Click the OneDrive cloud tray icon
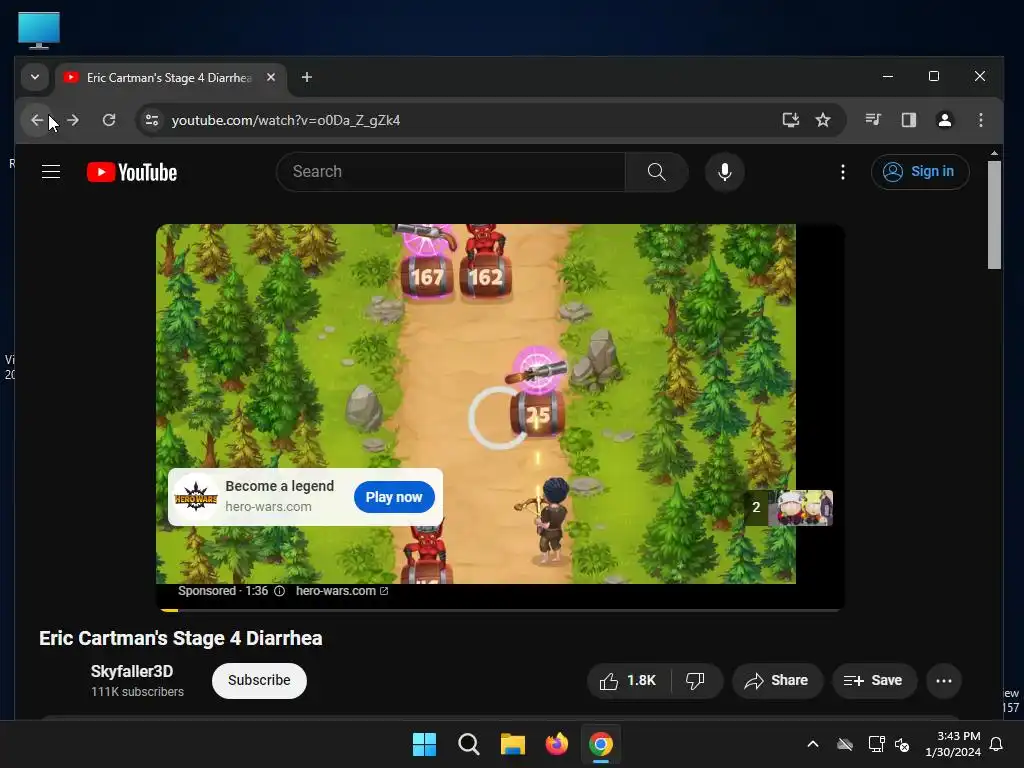The width and height of the screenshot is (1024, 768). [845, 744]
